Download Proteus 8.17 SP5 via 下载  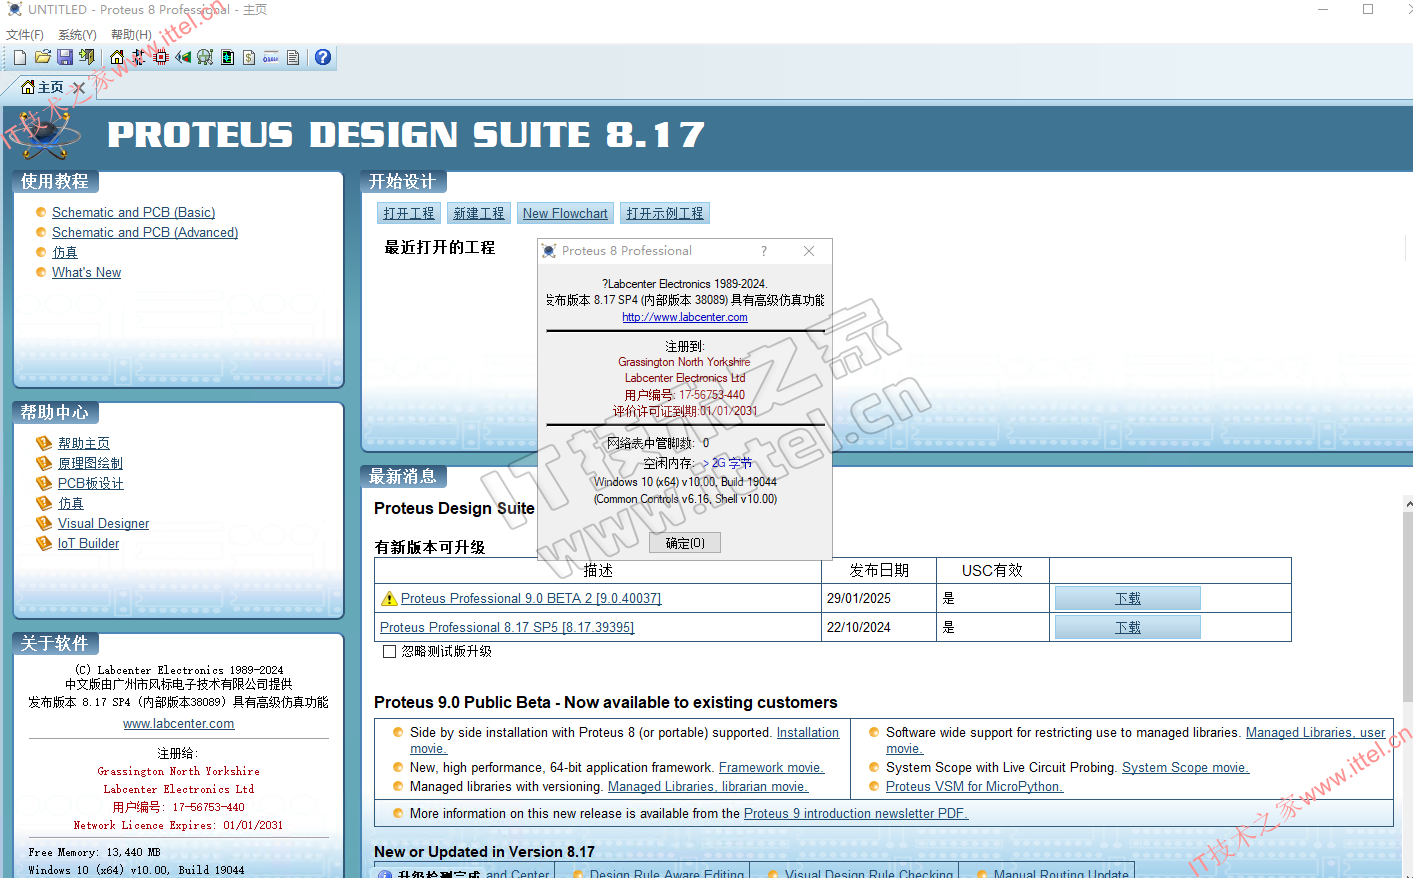click(1128, 627)
